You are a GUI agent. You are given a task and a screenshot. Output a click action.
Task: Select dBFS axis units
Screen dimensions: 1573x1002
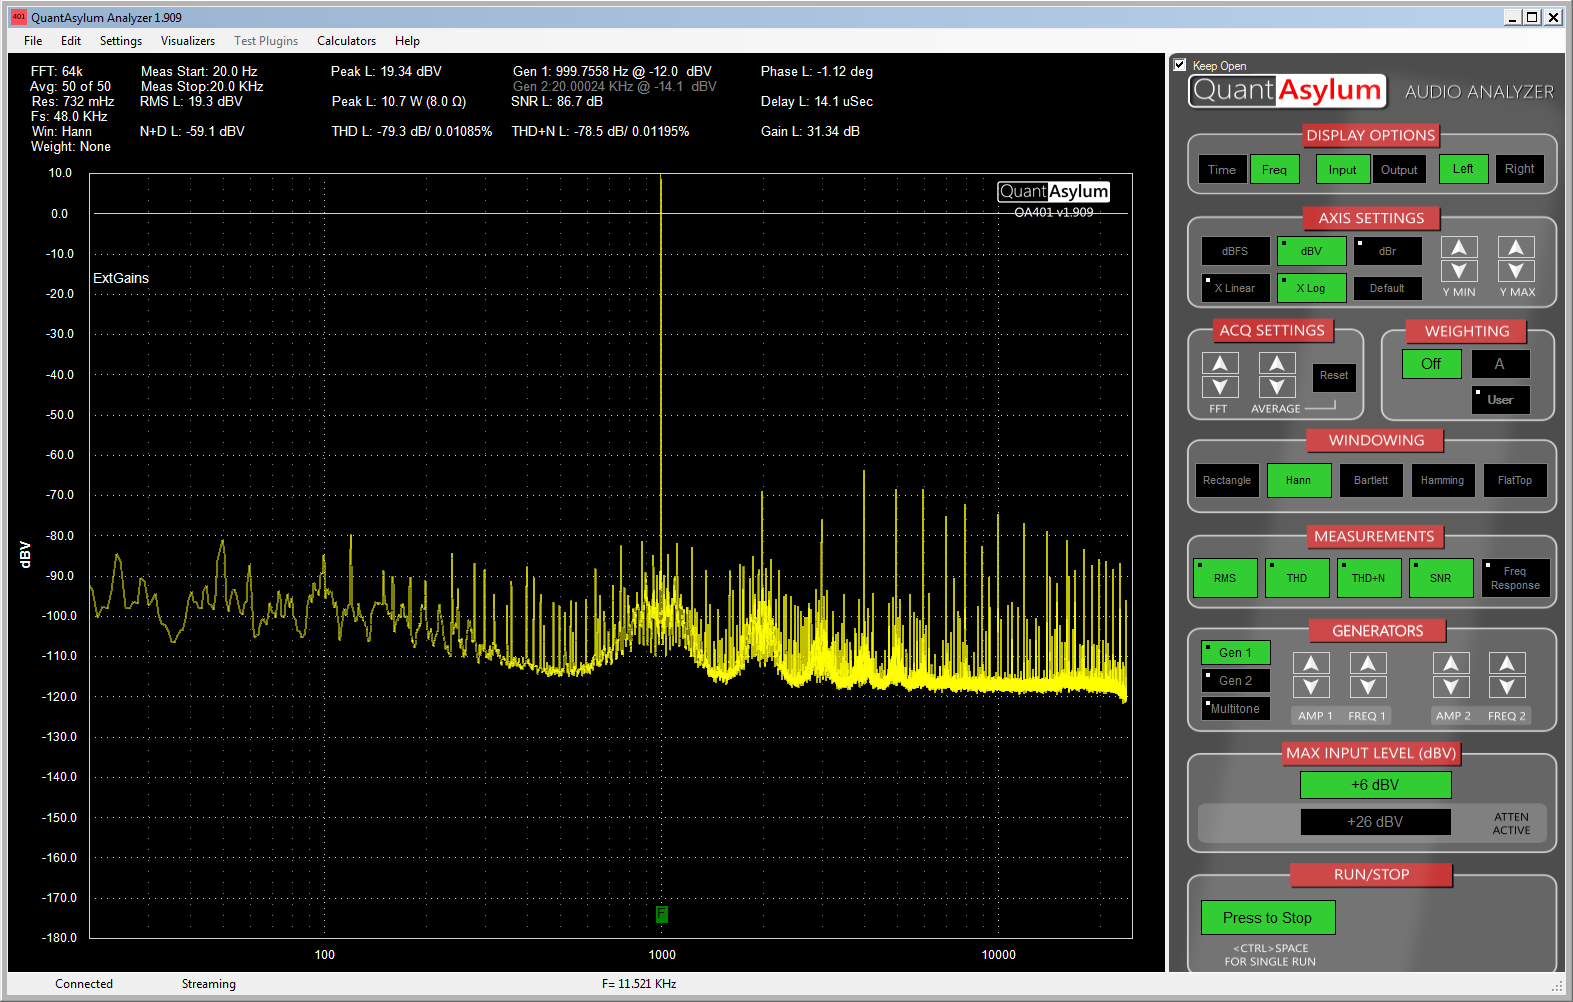click(x=1236, y=251)
